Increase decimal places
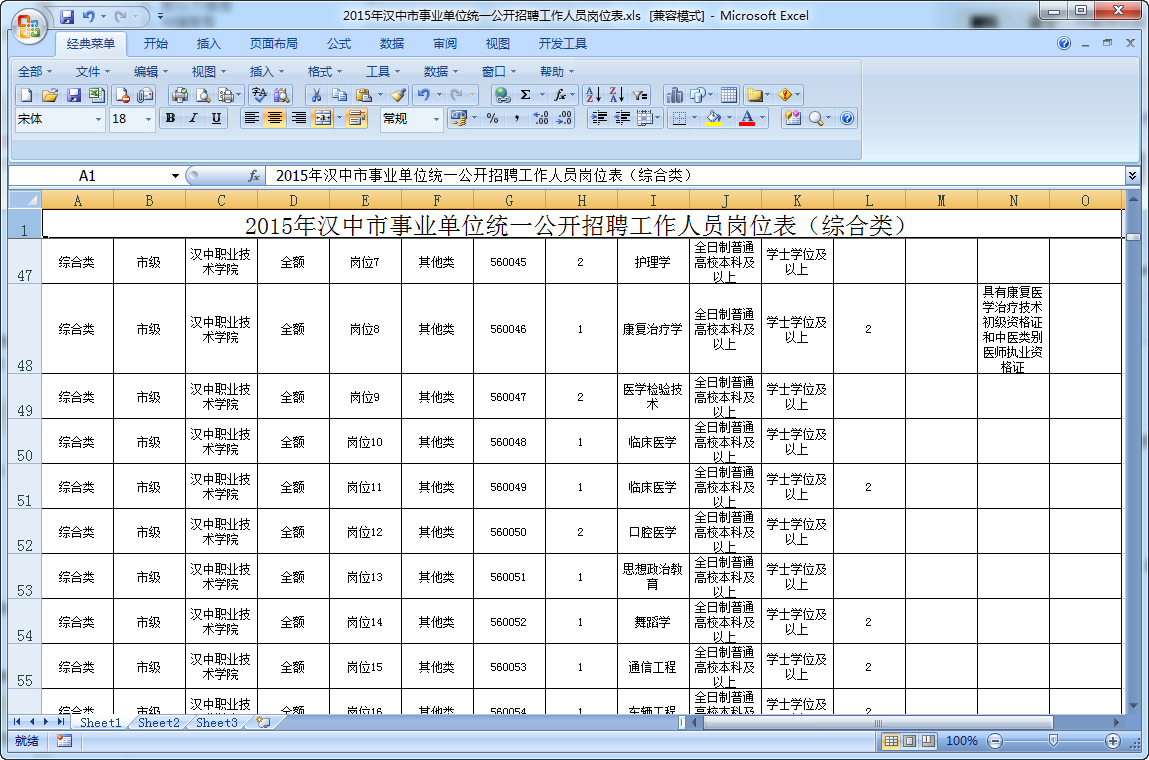 [x=541, y=118]
